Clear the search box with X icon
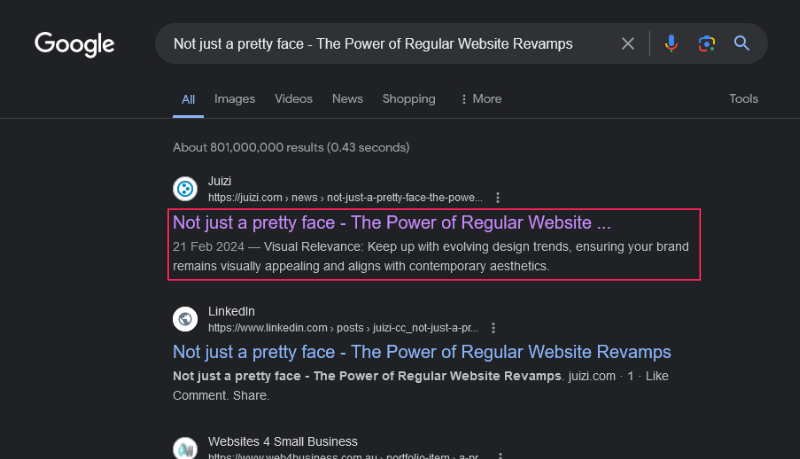Screen dimensions: 800x459 tap(628, 43)
